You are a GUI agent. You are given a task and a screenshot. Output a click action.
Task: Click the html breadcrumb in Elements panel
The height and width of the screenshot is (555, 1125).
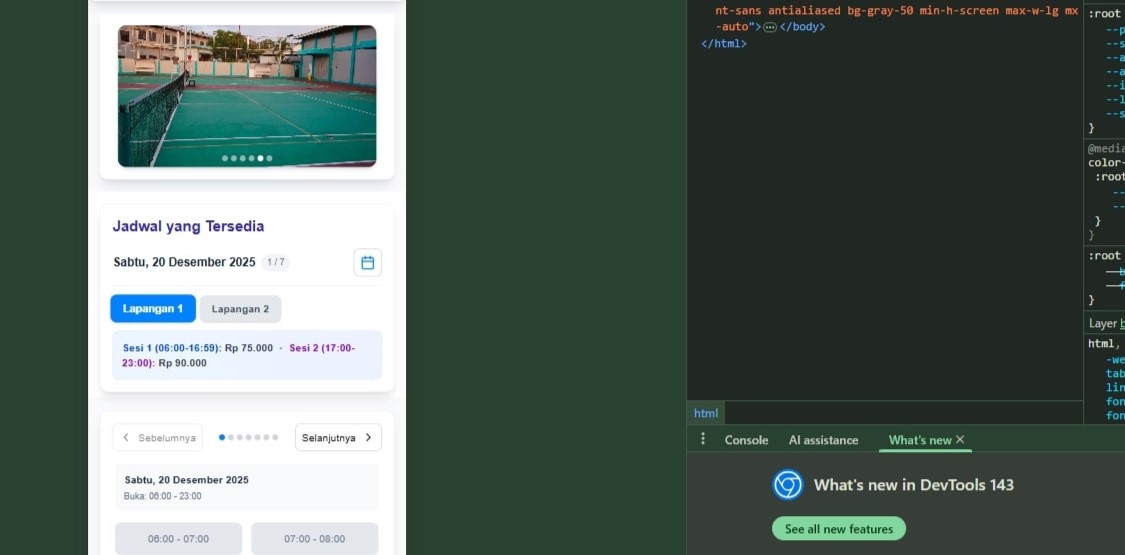(706, 413)
